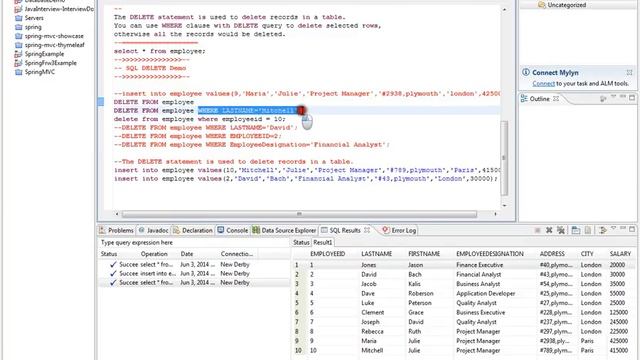Close the SQL Results tab with its X

click(367, 230)
